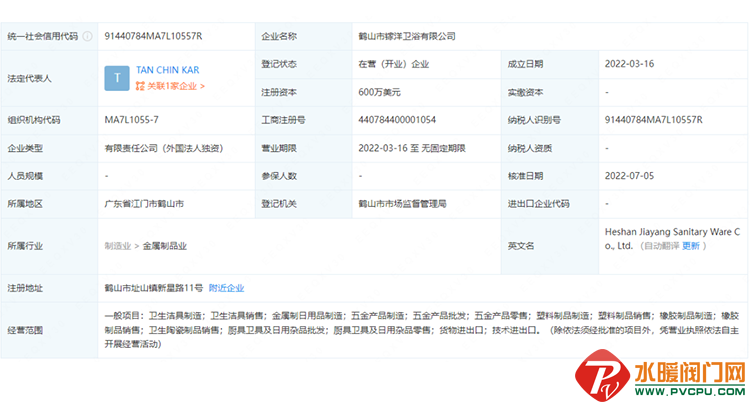Screen dimensions: 750x406
Task: Click the 组织机构代码 label cell
Action: click(x=49, y=120)
